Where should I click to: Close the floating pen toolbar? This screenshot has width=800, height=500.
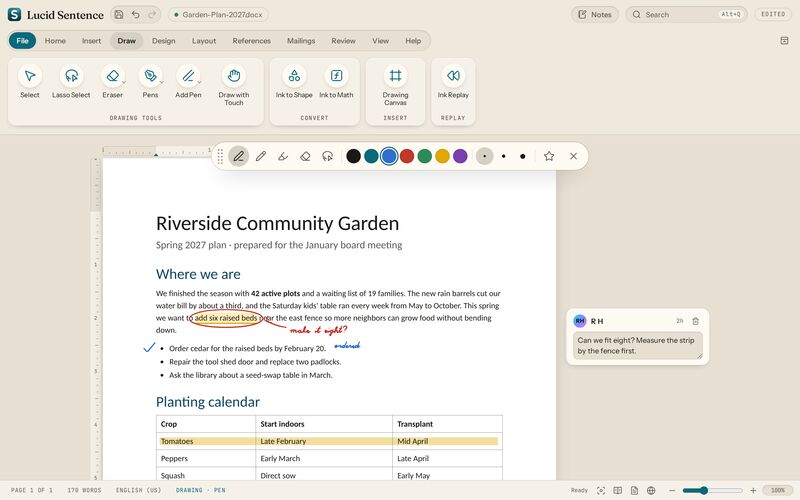(x=573, y=156)
